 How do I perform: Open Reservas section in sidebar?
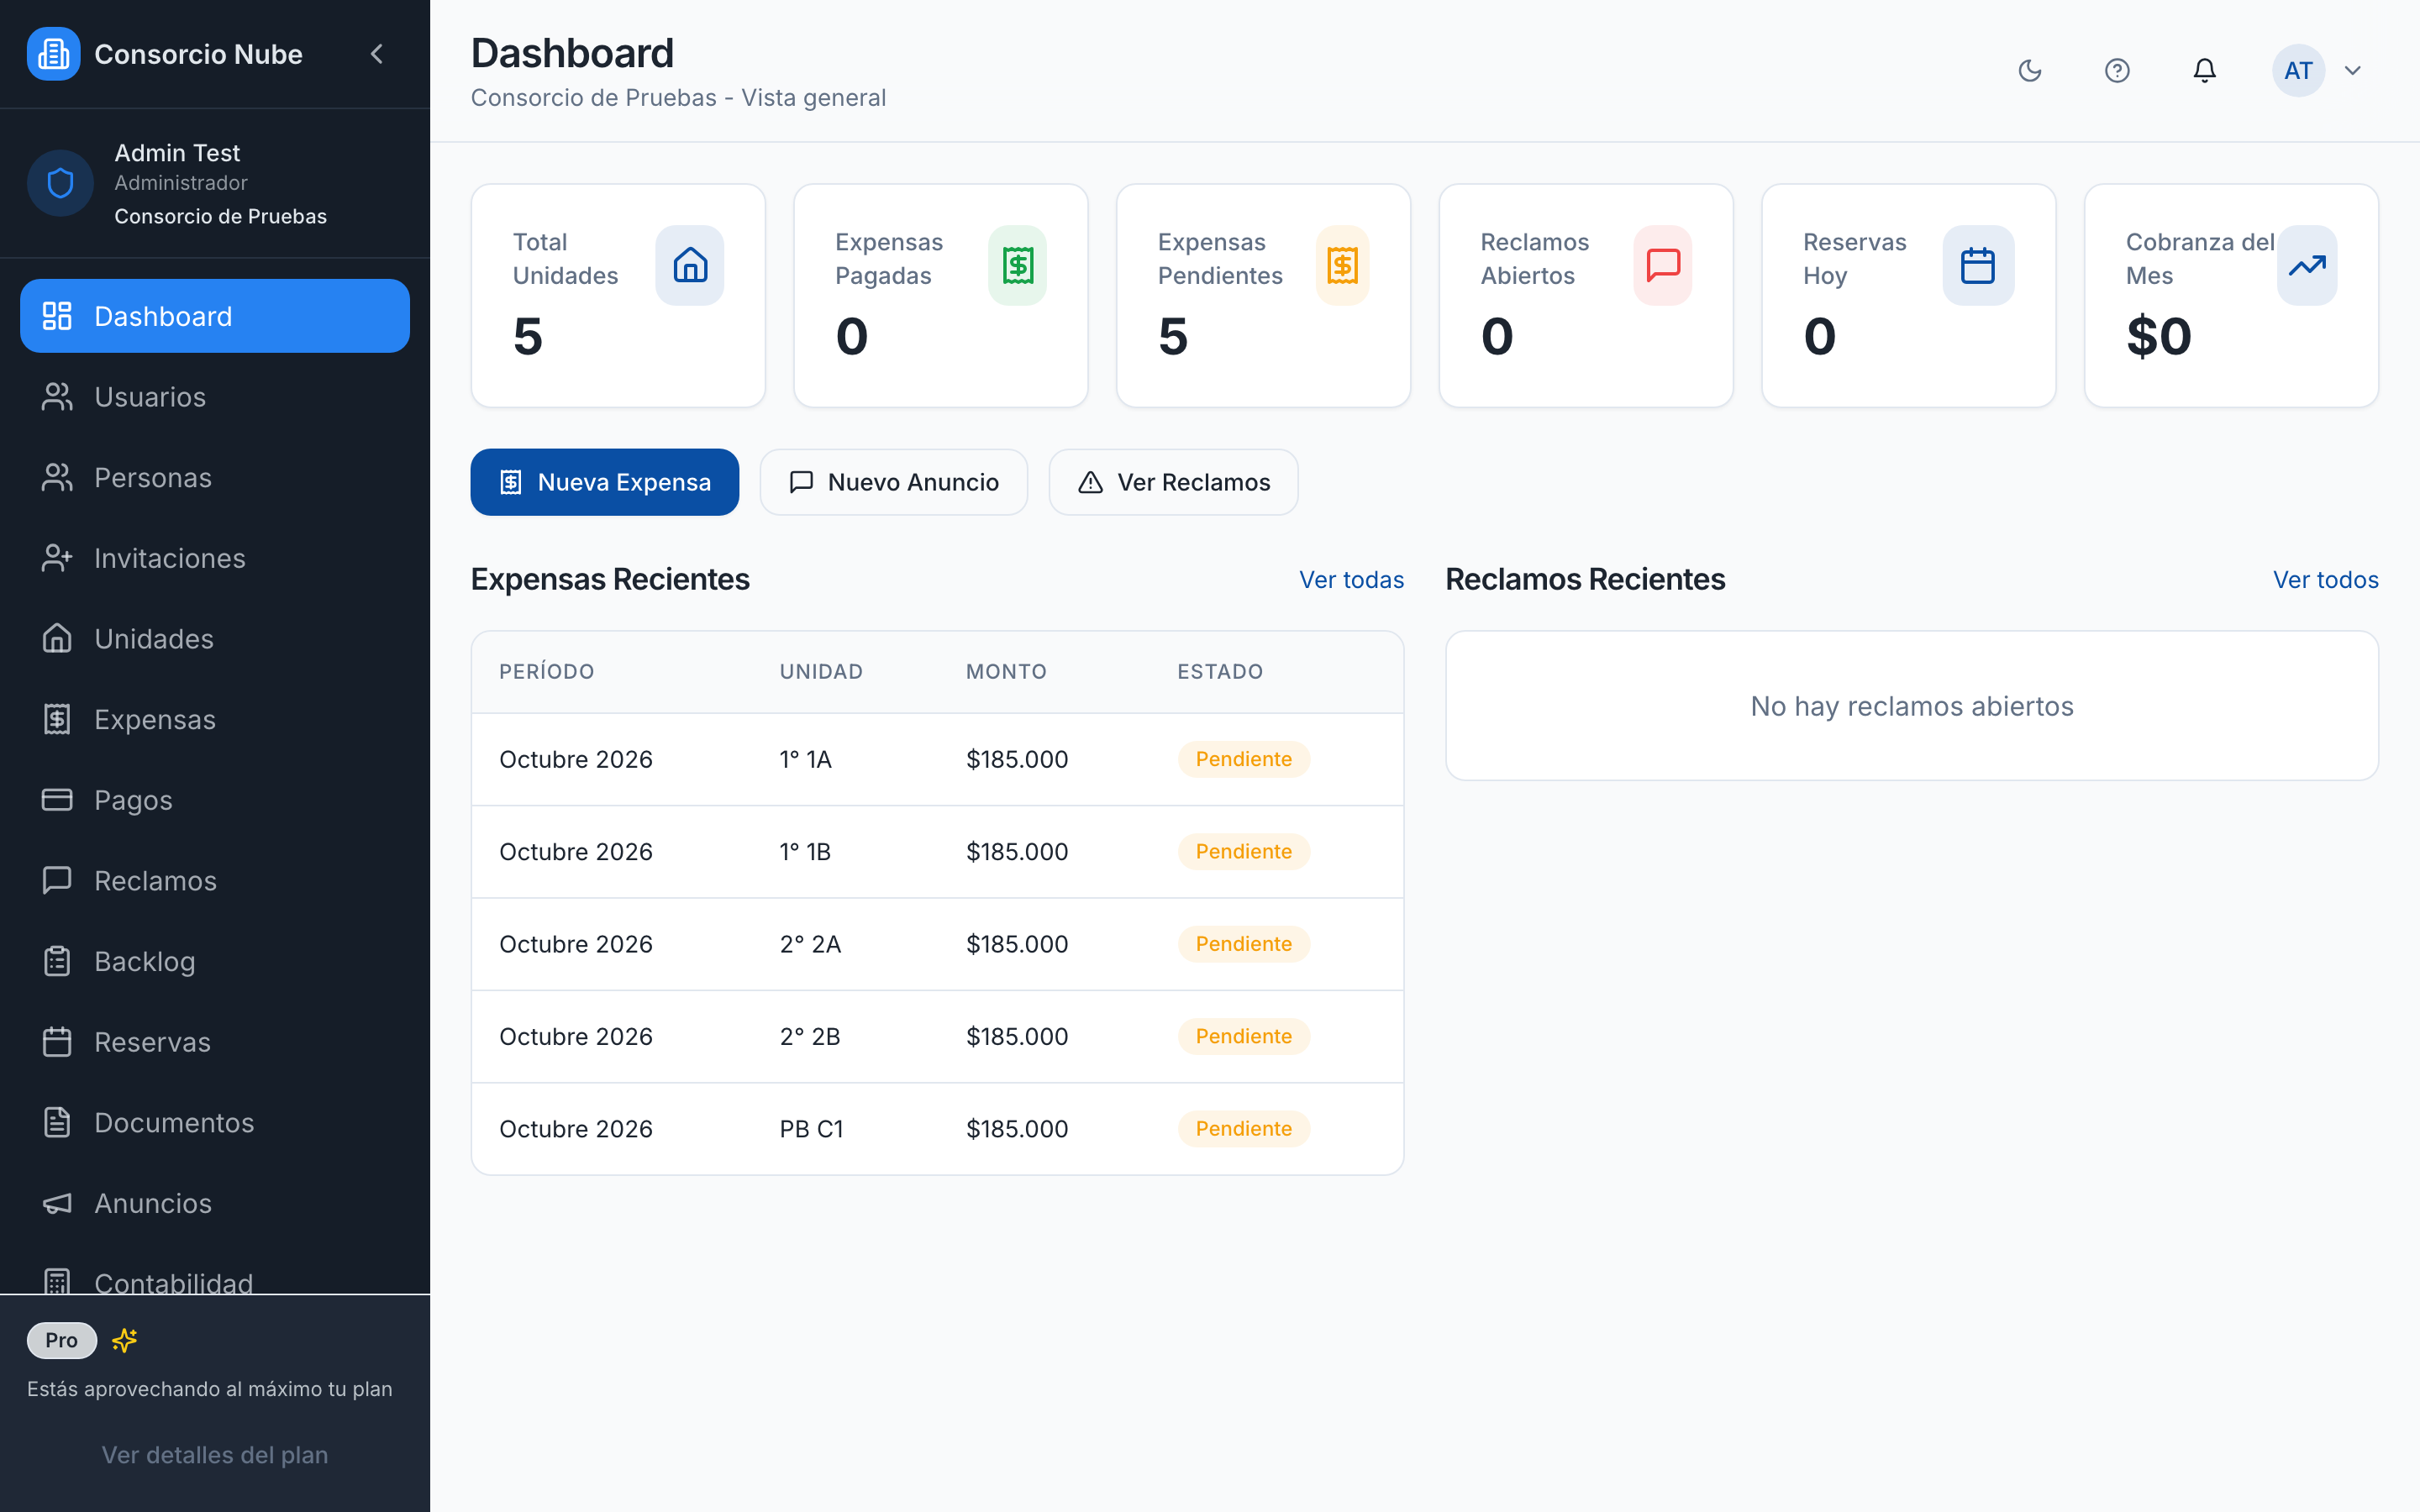[215, 1042]
